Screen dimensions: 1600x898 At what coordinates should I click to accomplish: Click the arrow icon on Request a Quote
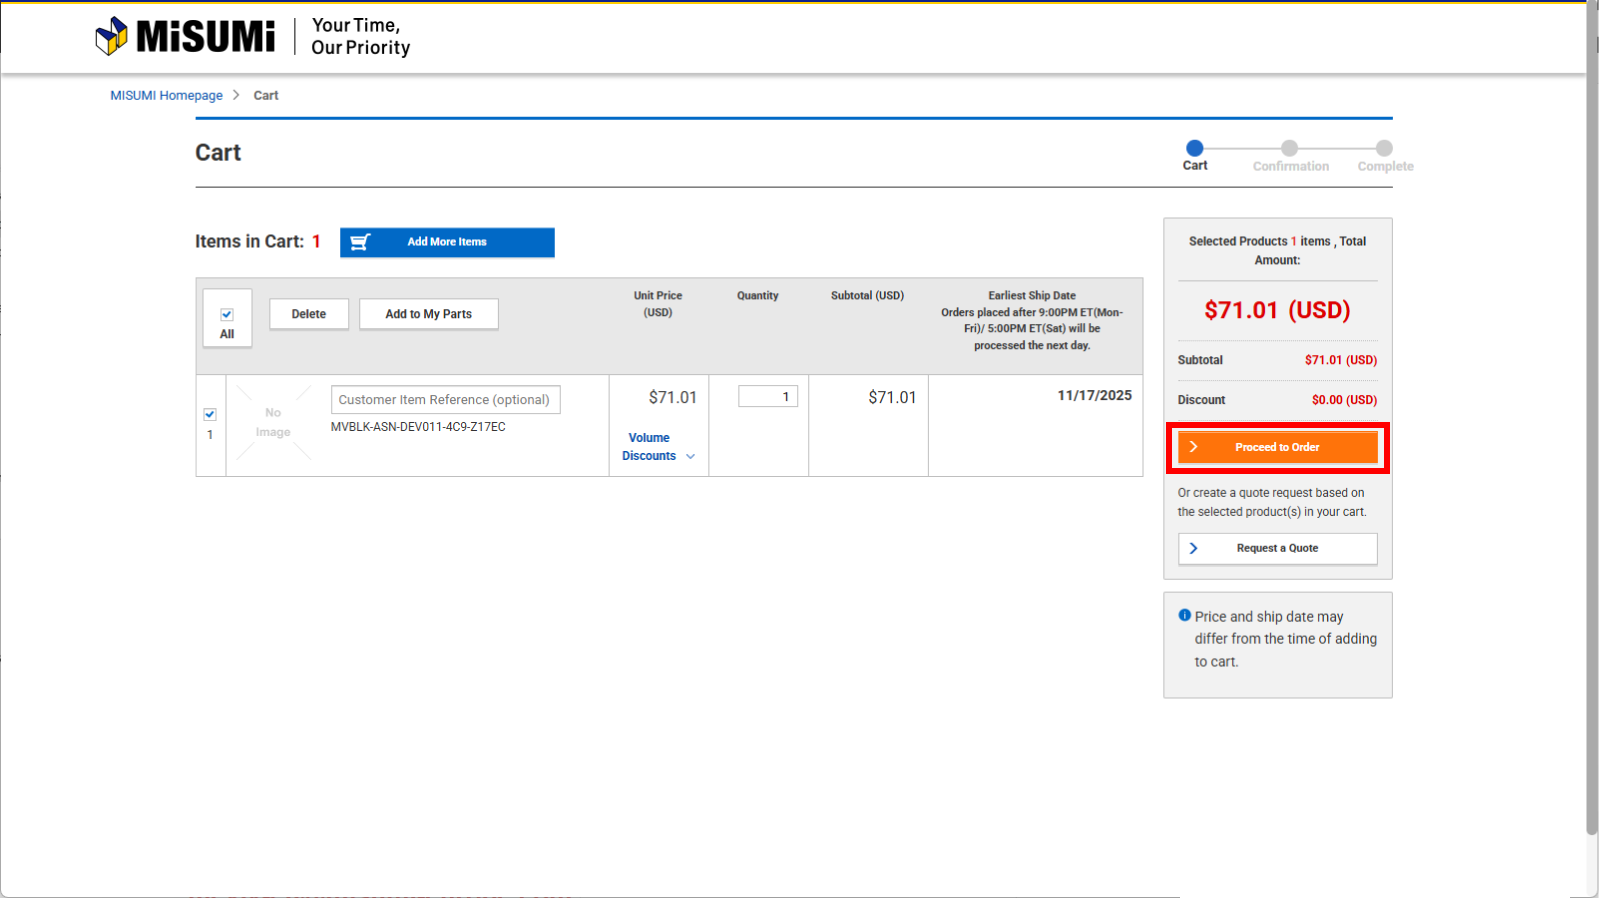coord(1193,548)
